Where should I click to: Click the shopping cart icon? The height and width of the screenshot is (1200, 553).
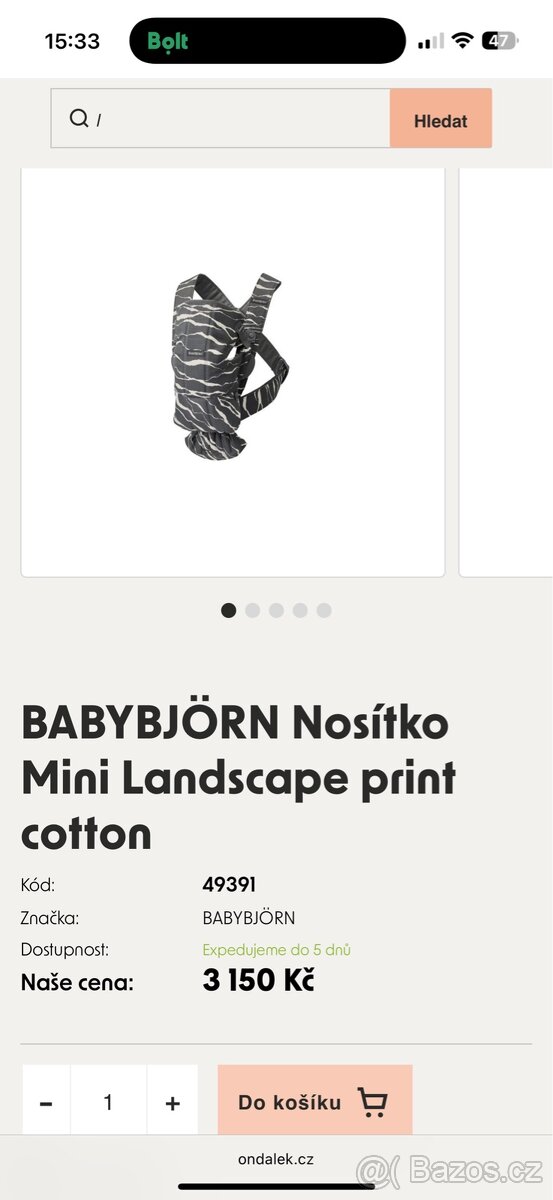[372, 1102]
